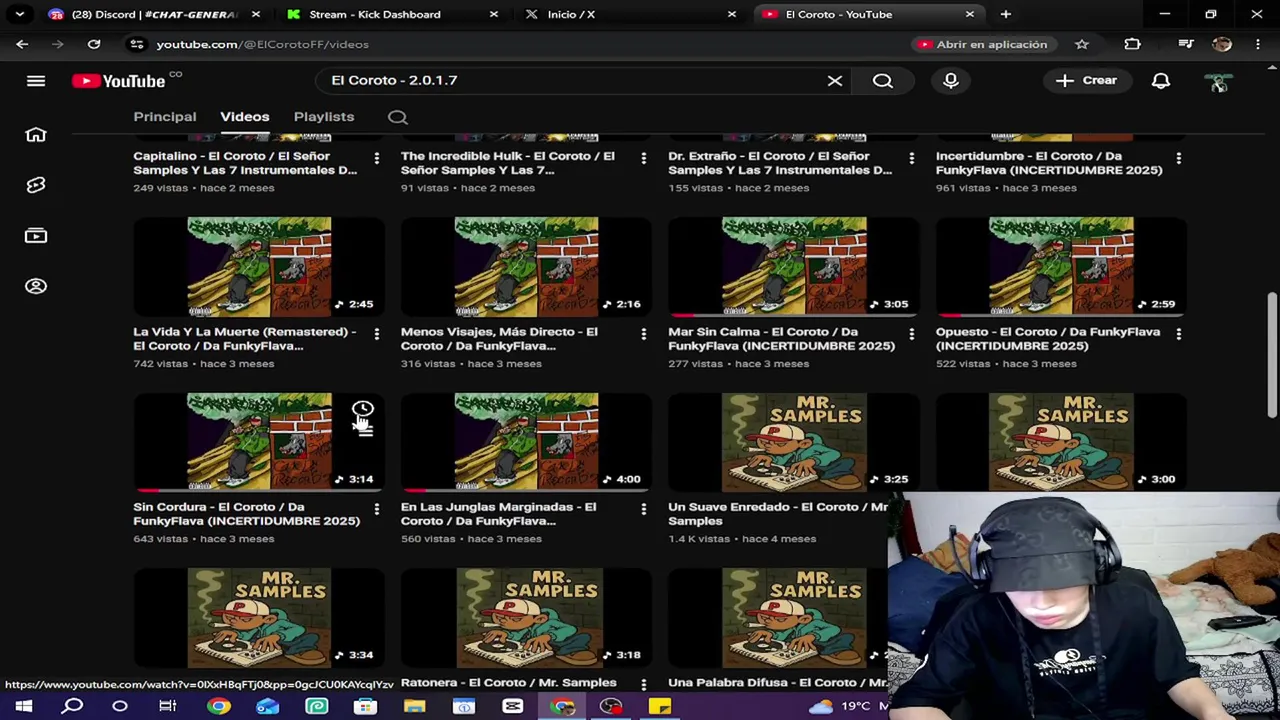
Task: Add Sin Cordura video to queue
Action: (x=363, y=432)
